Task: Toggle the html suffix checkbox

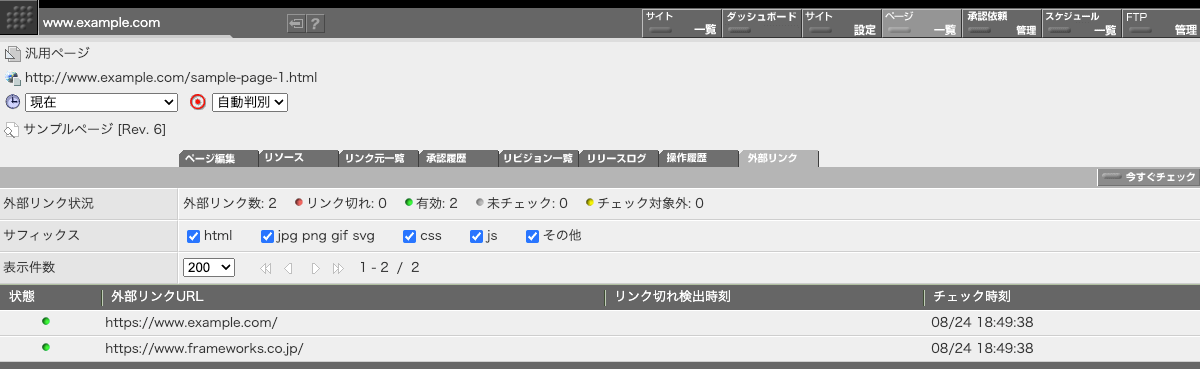Action: point(194,236)
